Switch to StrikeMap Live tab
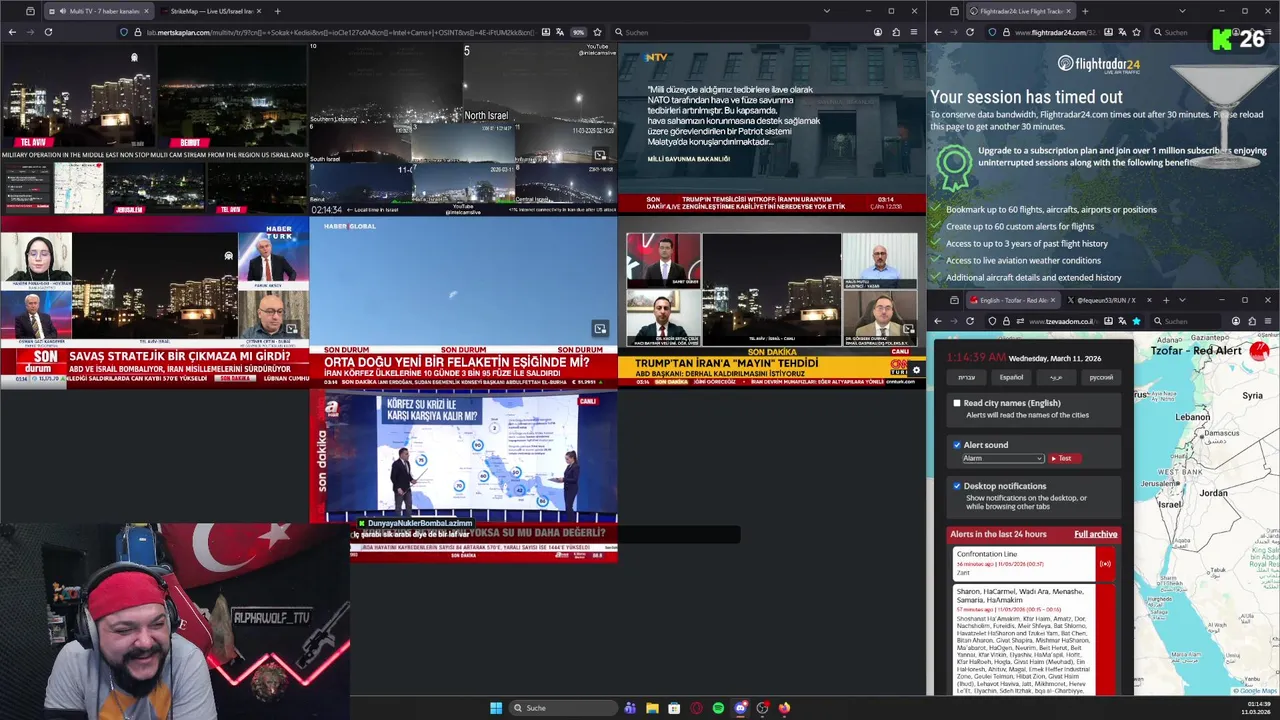This screenshot has height=720, width=1280. [210, 11]
